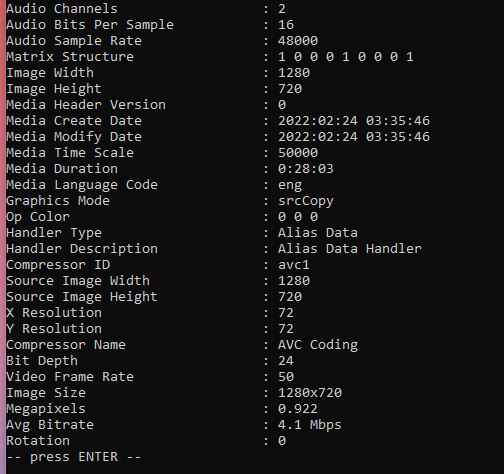Click the press ENTER prompt line

pos(74,457)
